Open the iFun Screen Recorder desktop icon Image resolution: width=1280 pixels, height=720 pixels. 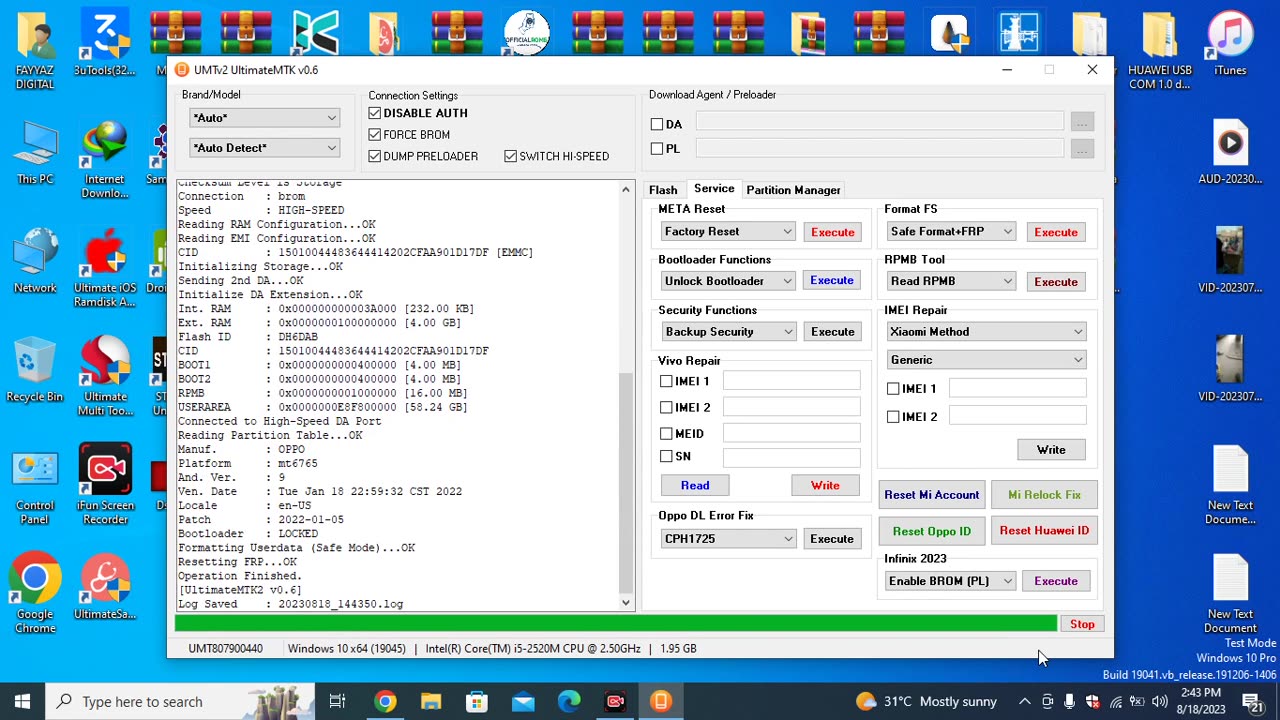click(105, 485)
